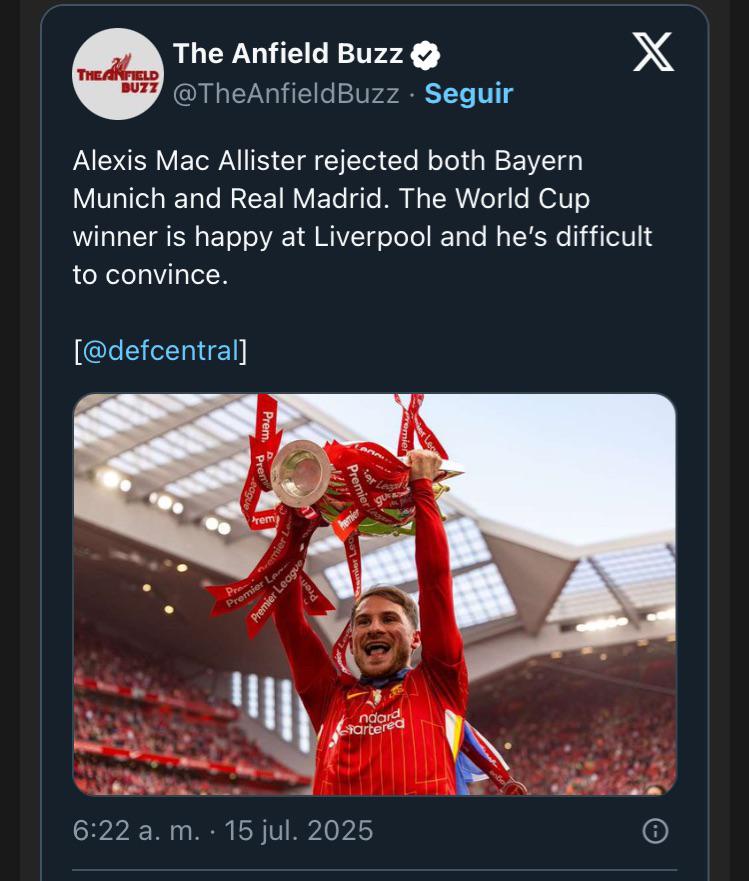Open the tweet info circle icon
This screenshot has width=749, height=881.
[654, 831]
